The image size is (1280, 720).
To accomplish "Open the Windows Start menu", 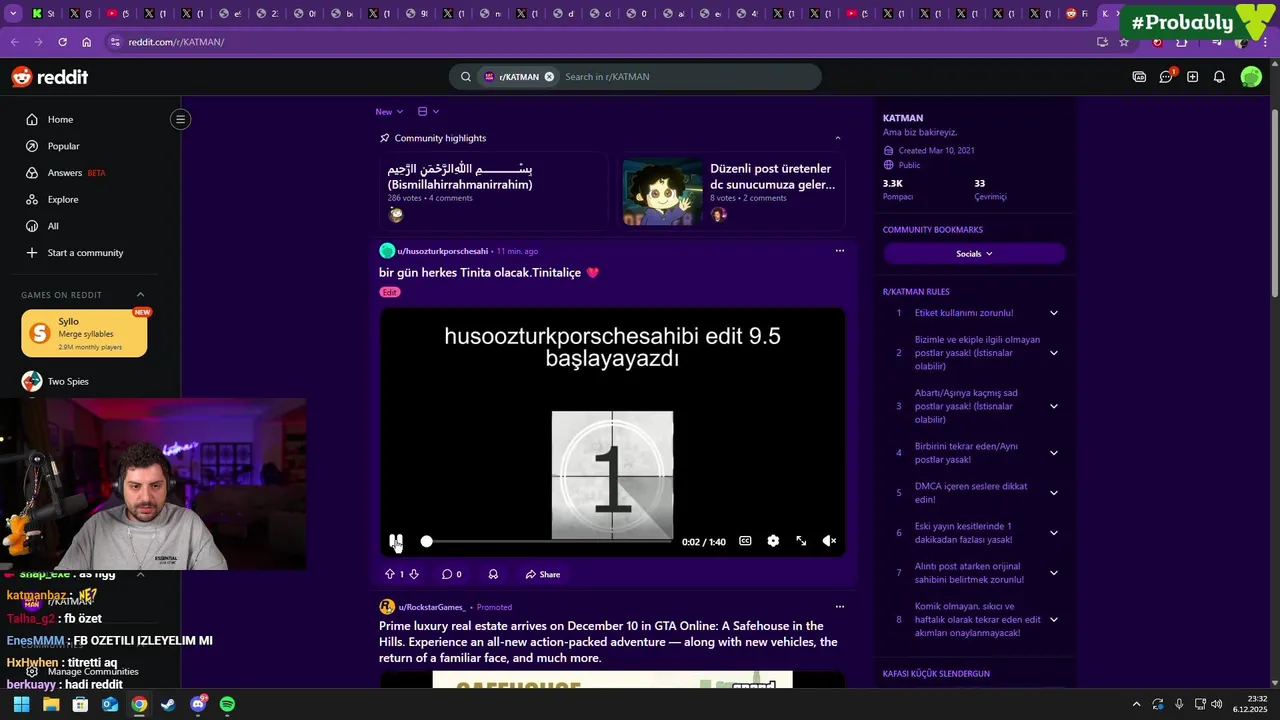I will click(x=21, y=704).
